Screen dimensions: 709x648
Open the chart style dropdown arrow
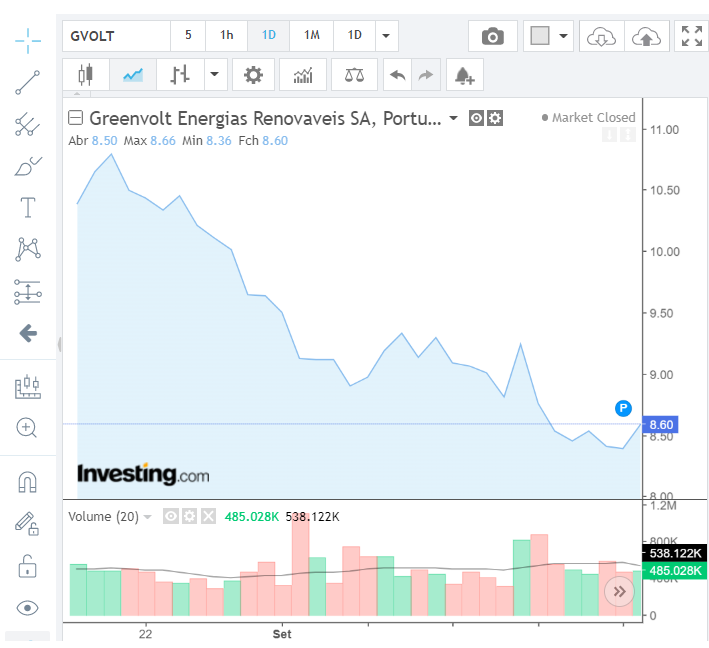click(x=215, y=75)
